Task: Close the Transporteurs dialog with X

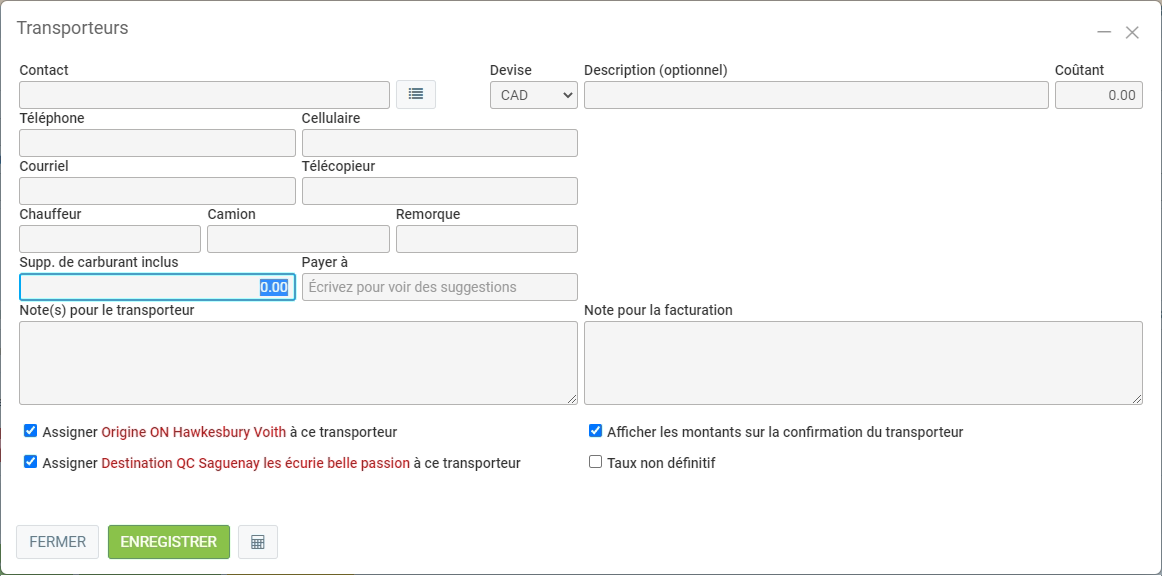Action: [x=1132, y=32]
